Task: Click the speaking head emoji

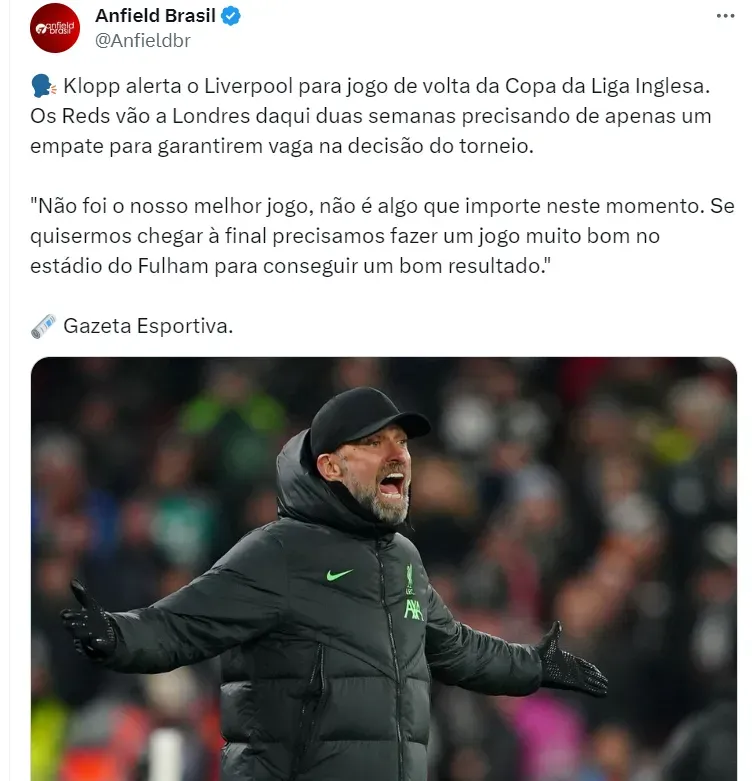Action: coord(43,86)
